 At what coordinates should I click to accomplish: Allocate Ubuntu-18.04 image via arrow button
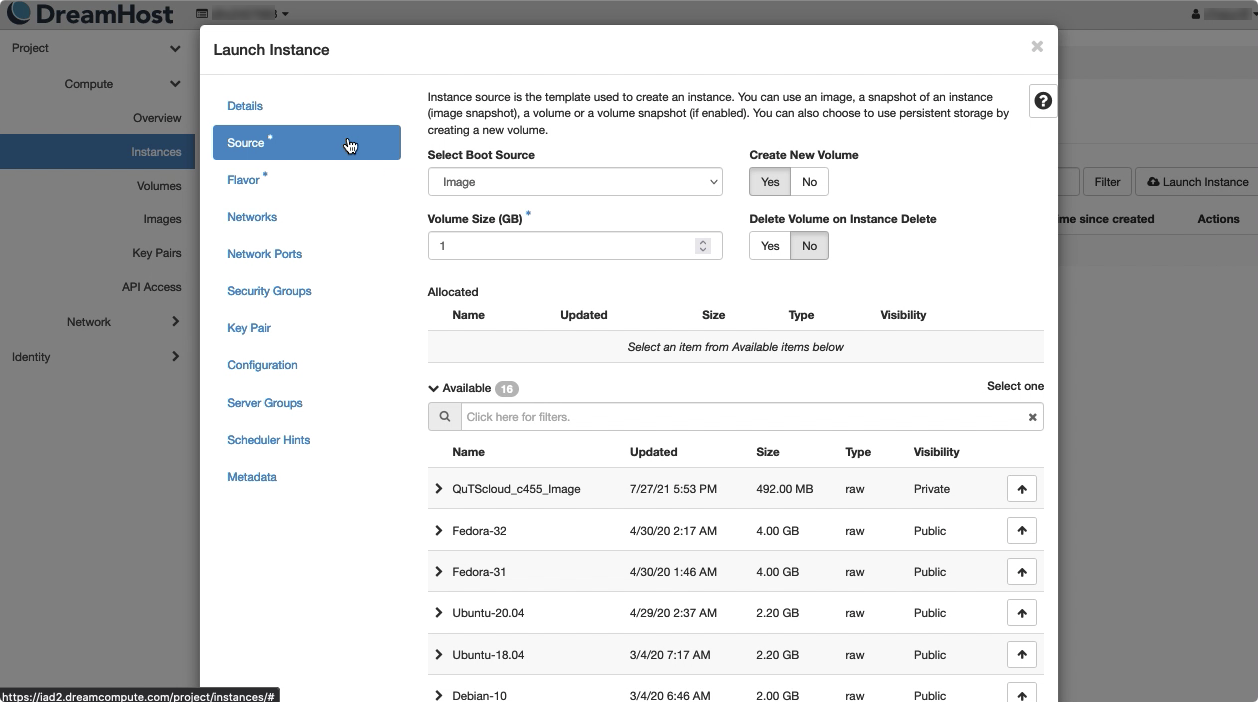click(1021, 655)
